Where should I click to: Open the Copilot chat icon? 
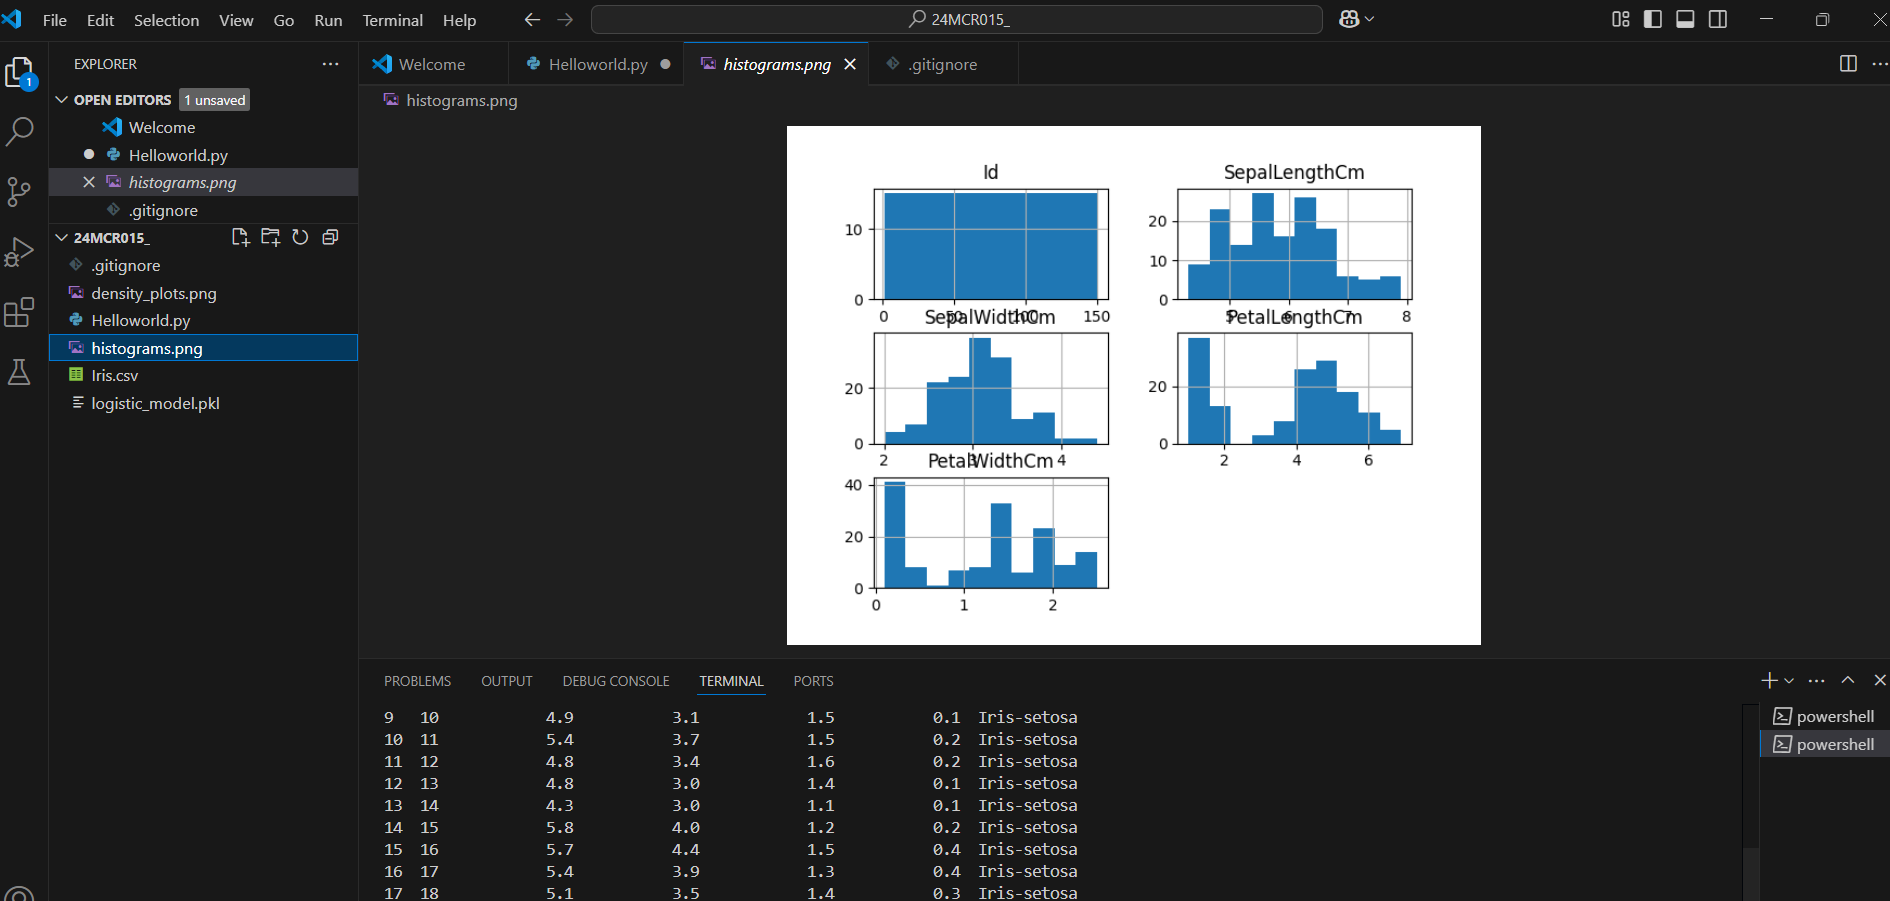pyautogui.click(x=1349, y=19)
